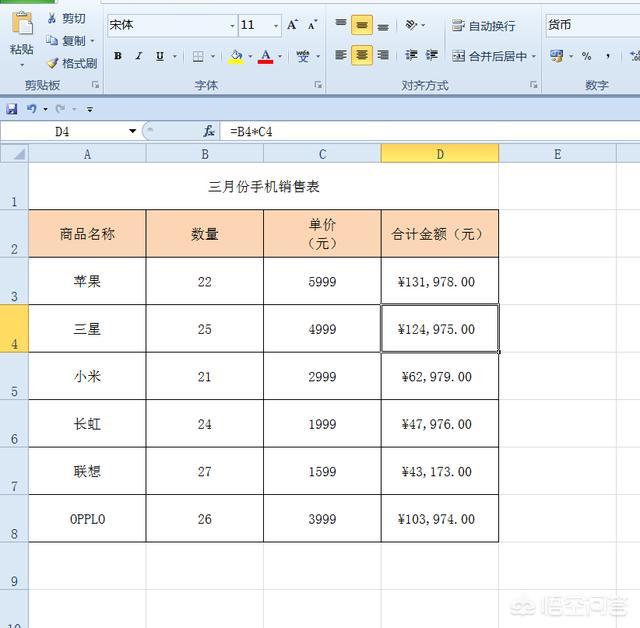The height and width of the screenshot is (628, 640).
Task: Toggle Italic formatting
Action: pos(139,56)
